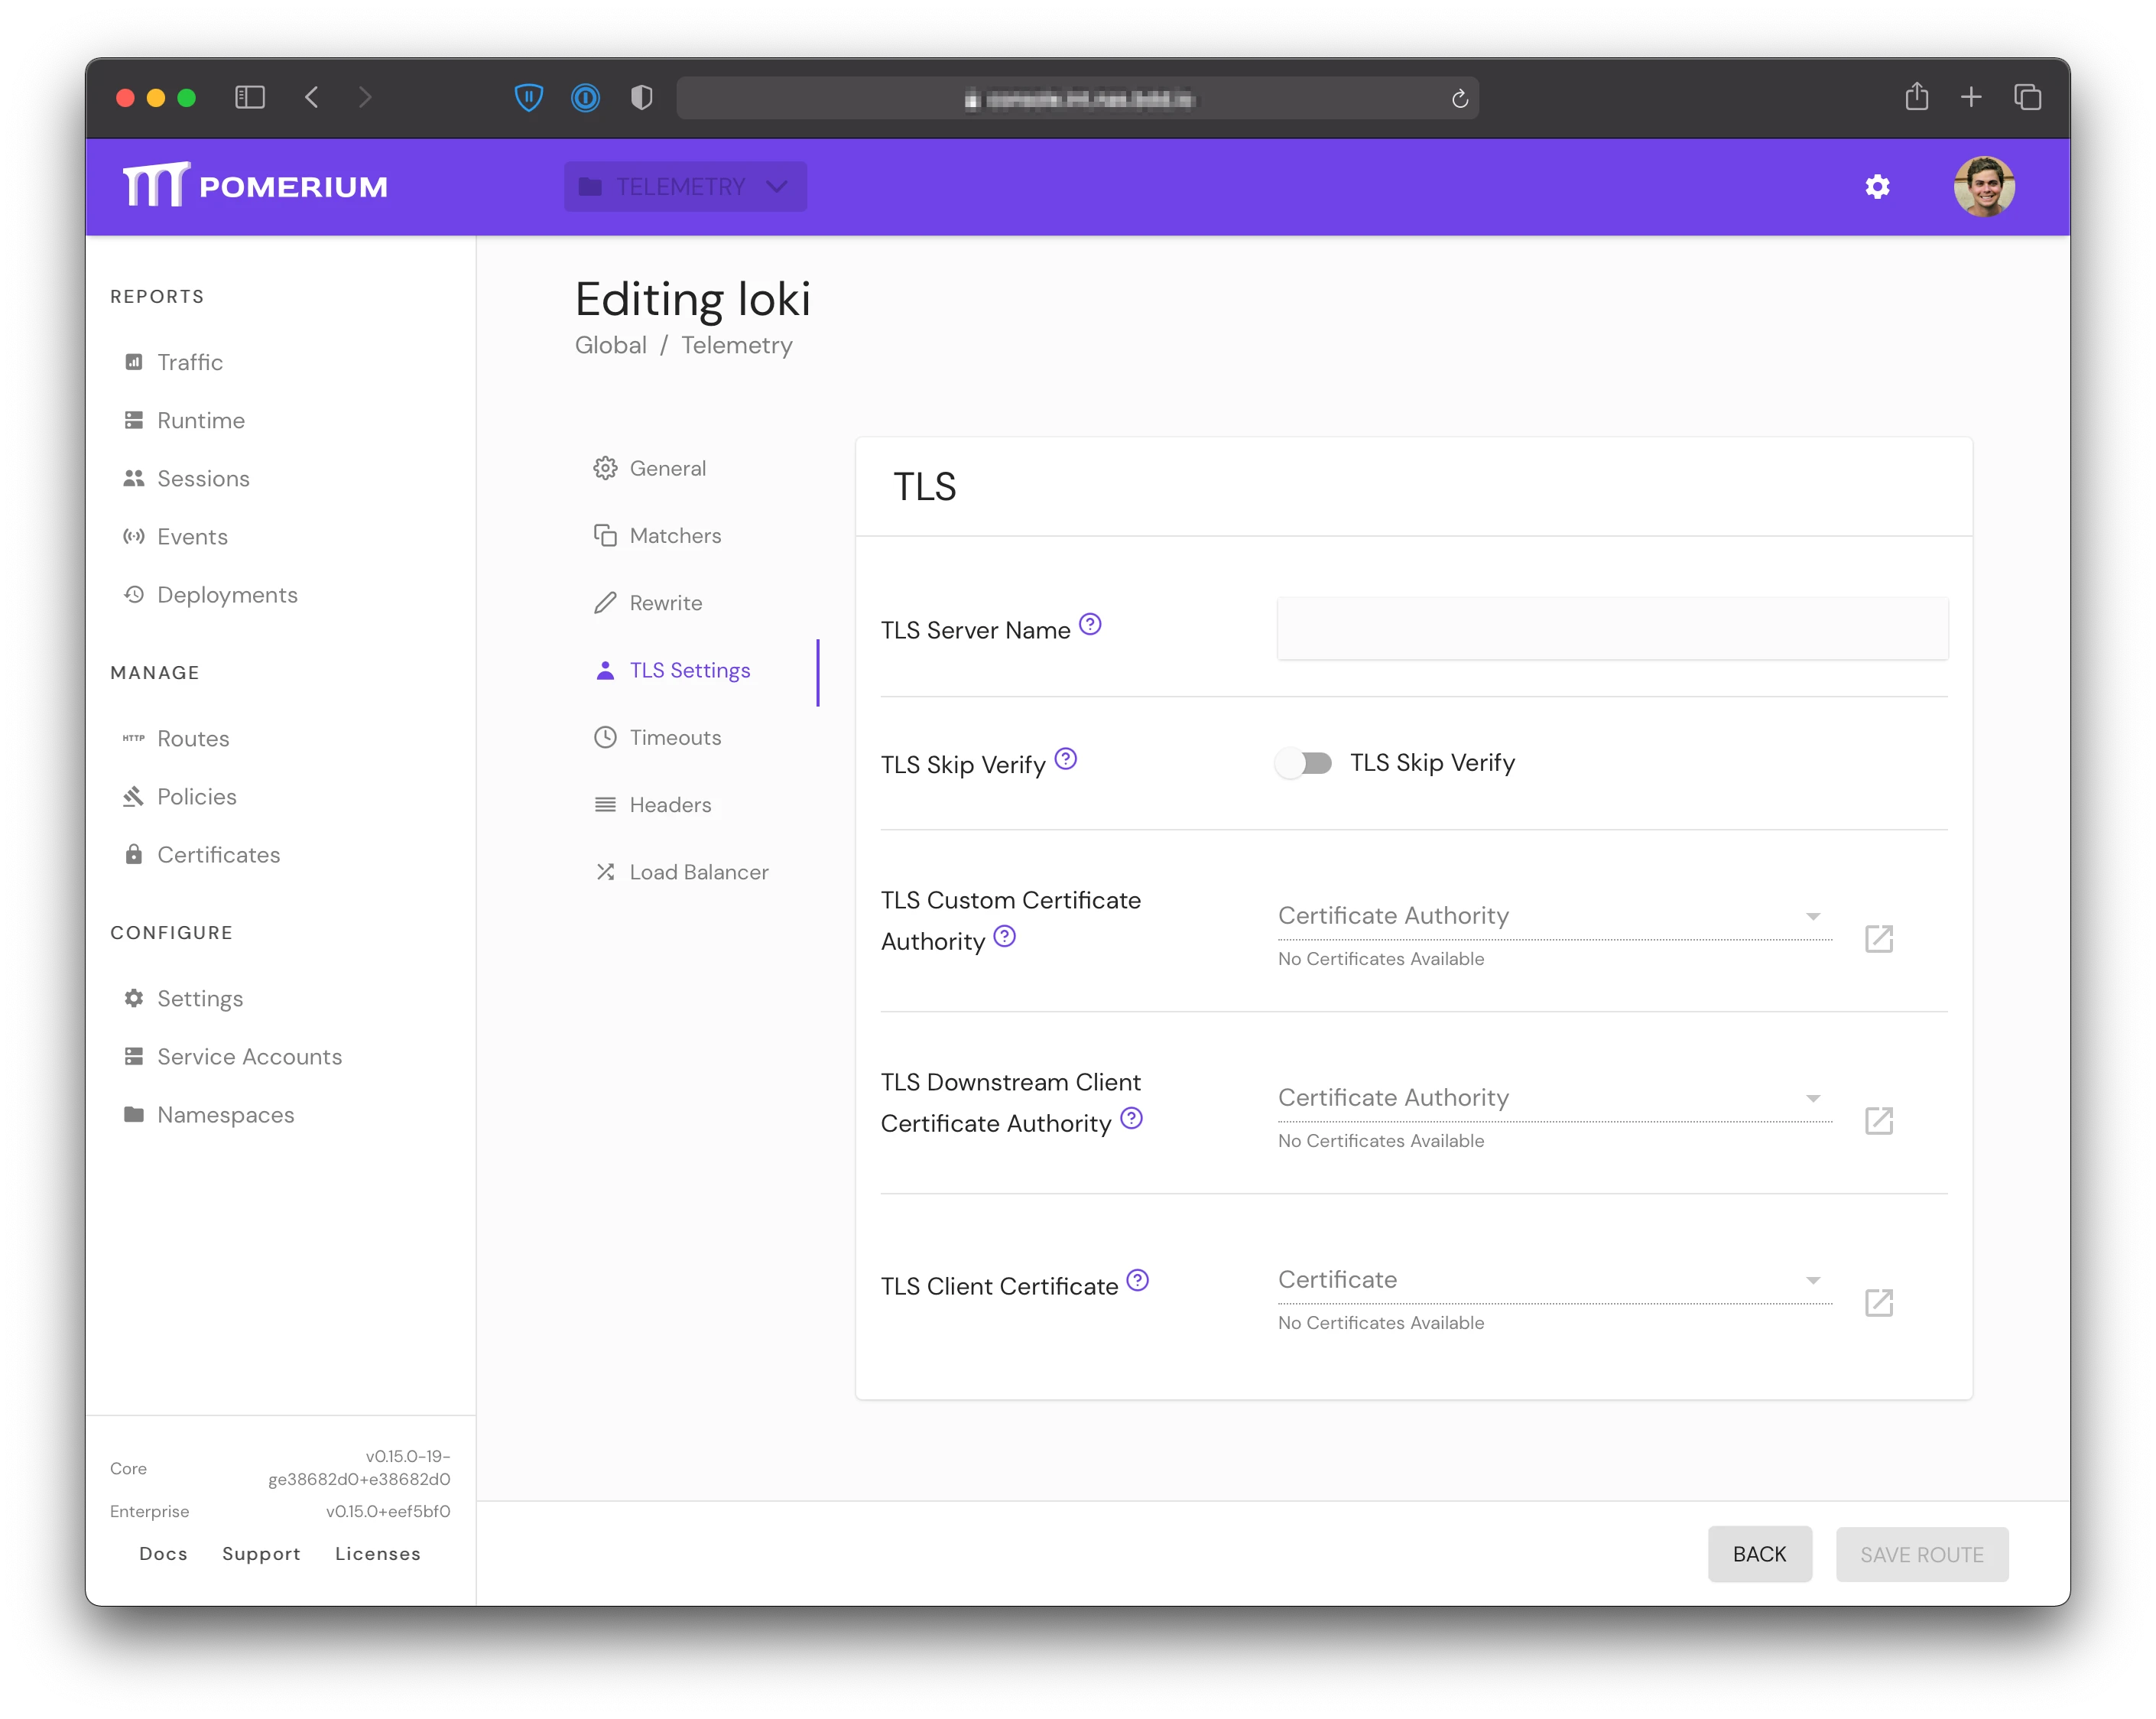Open the Load Balancer section
The width and height of the screenshot is (2156, 1719).
click(x=699, y=873)
